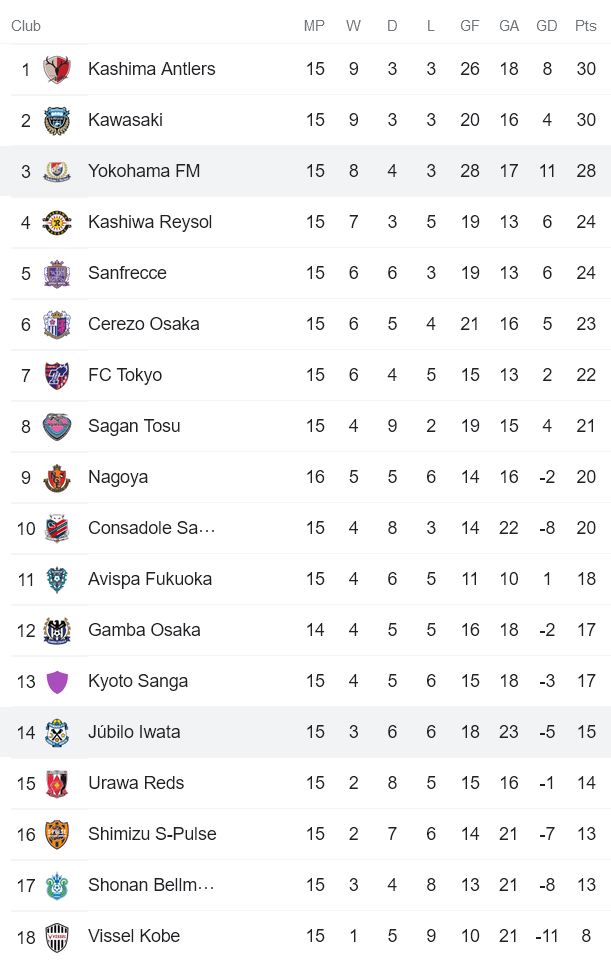Click the Vissel Kobe club crest
Image resolution: width=611 pixels, height=968 pixels.
click(x=55, y=936)
